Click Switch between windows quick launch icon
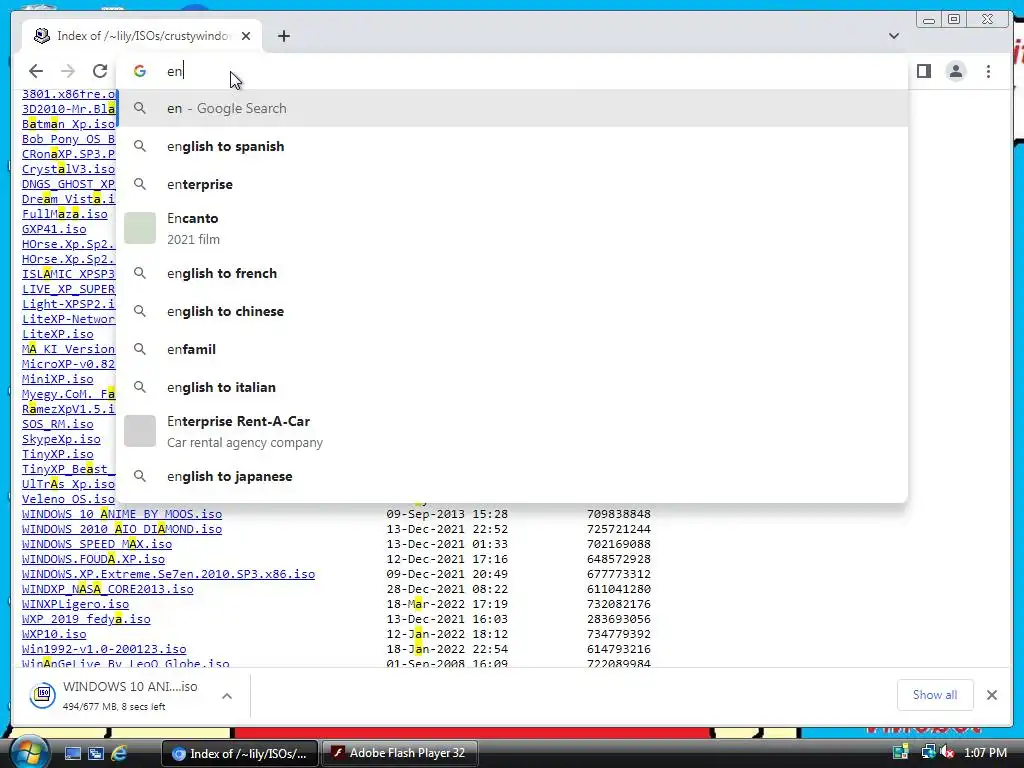The height and width of the screenshot is (768, 1024). point(95,754)
